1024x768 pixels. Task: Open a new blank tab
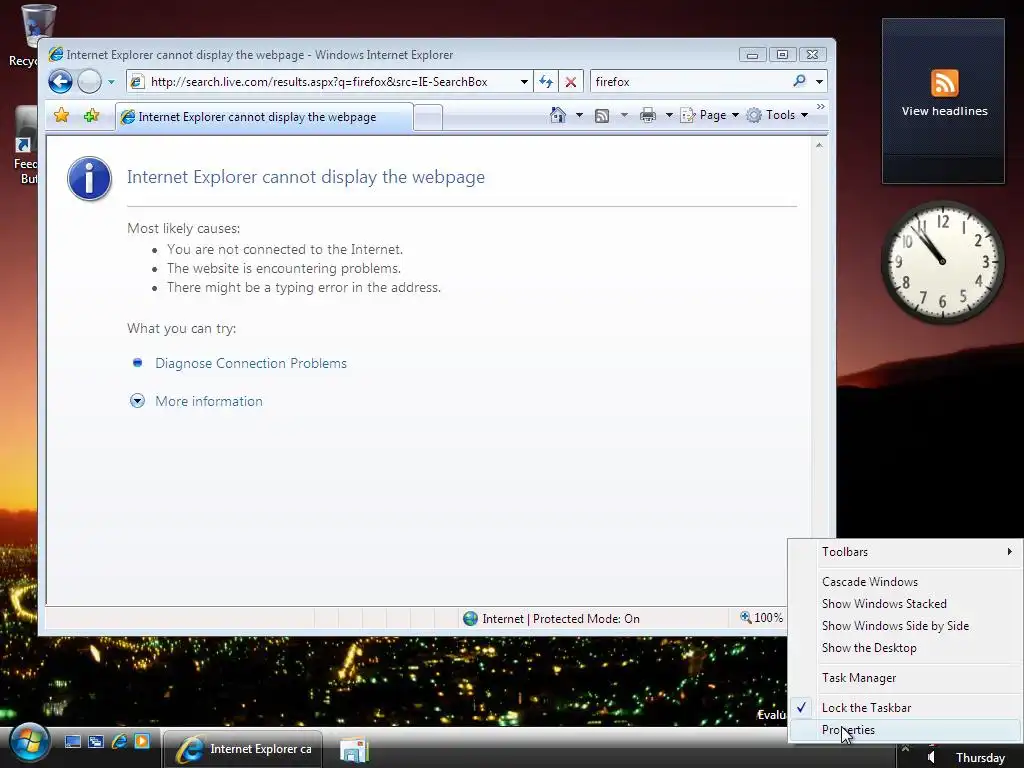point(428,118)
